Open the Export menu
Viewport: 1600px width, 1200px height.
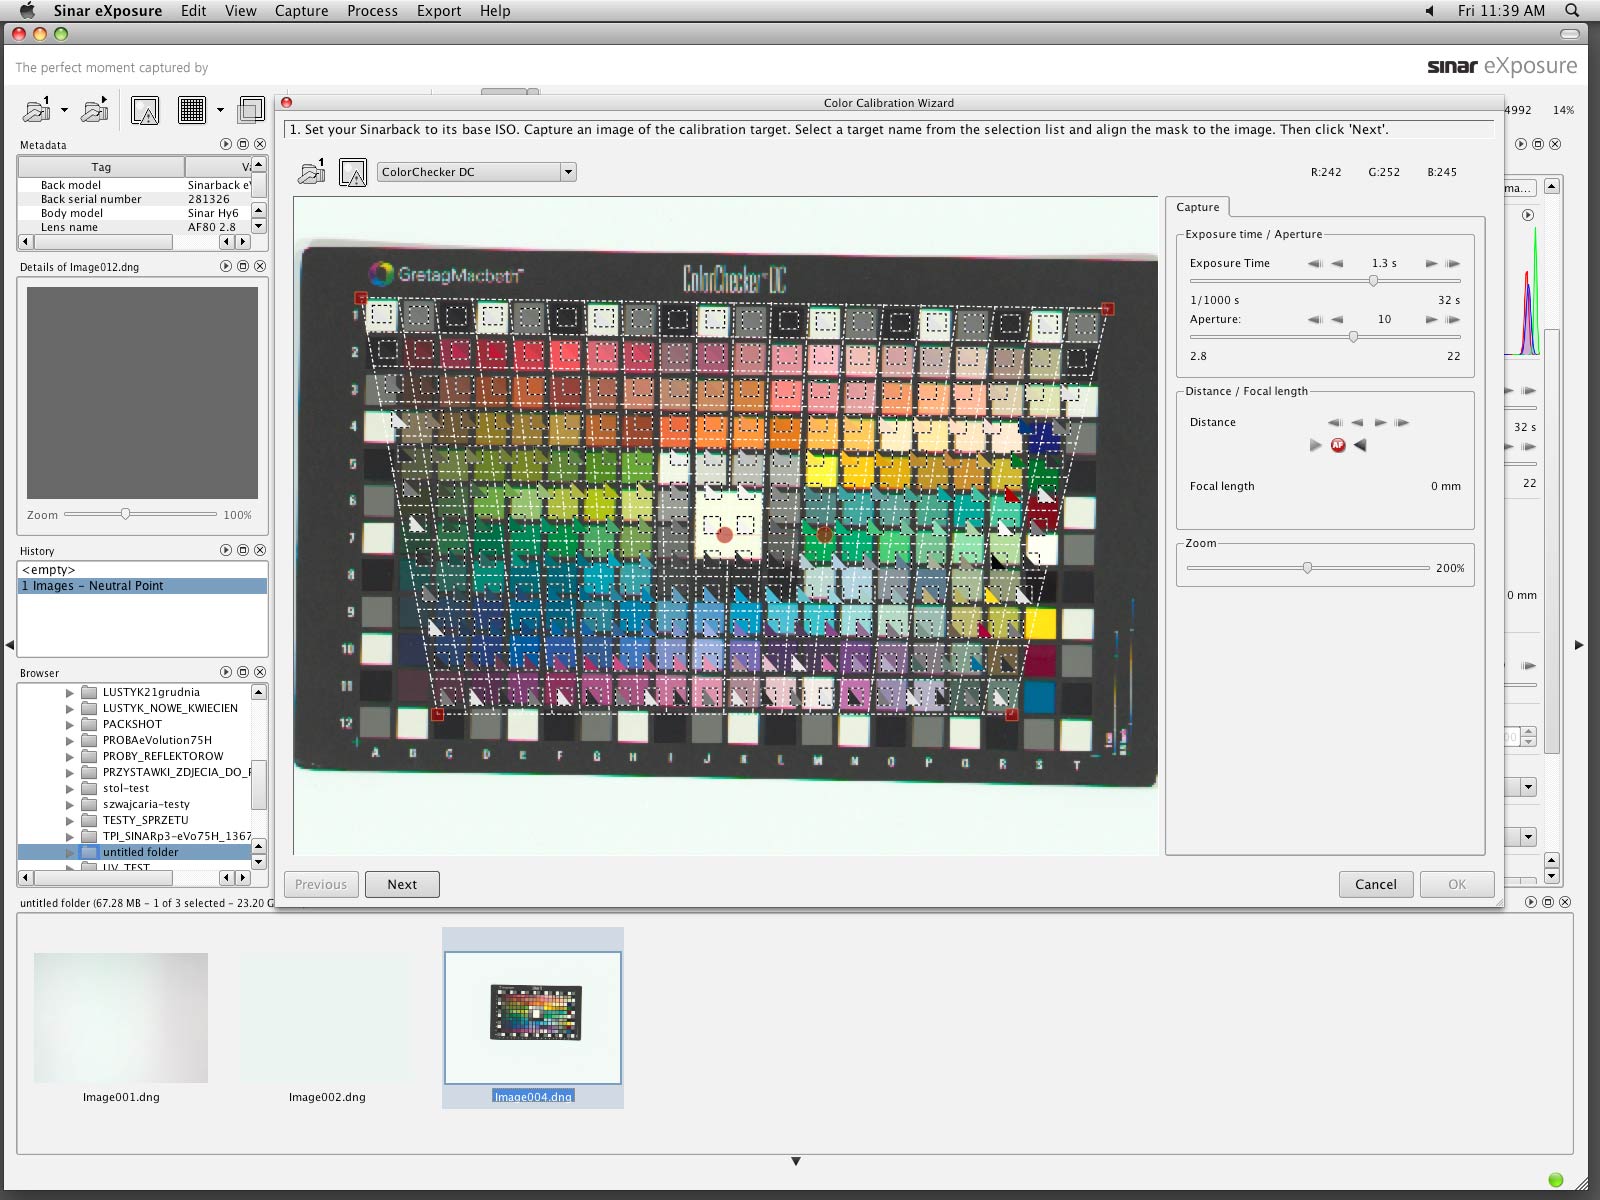439,11
